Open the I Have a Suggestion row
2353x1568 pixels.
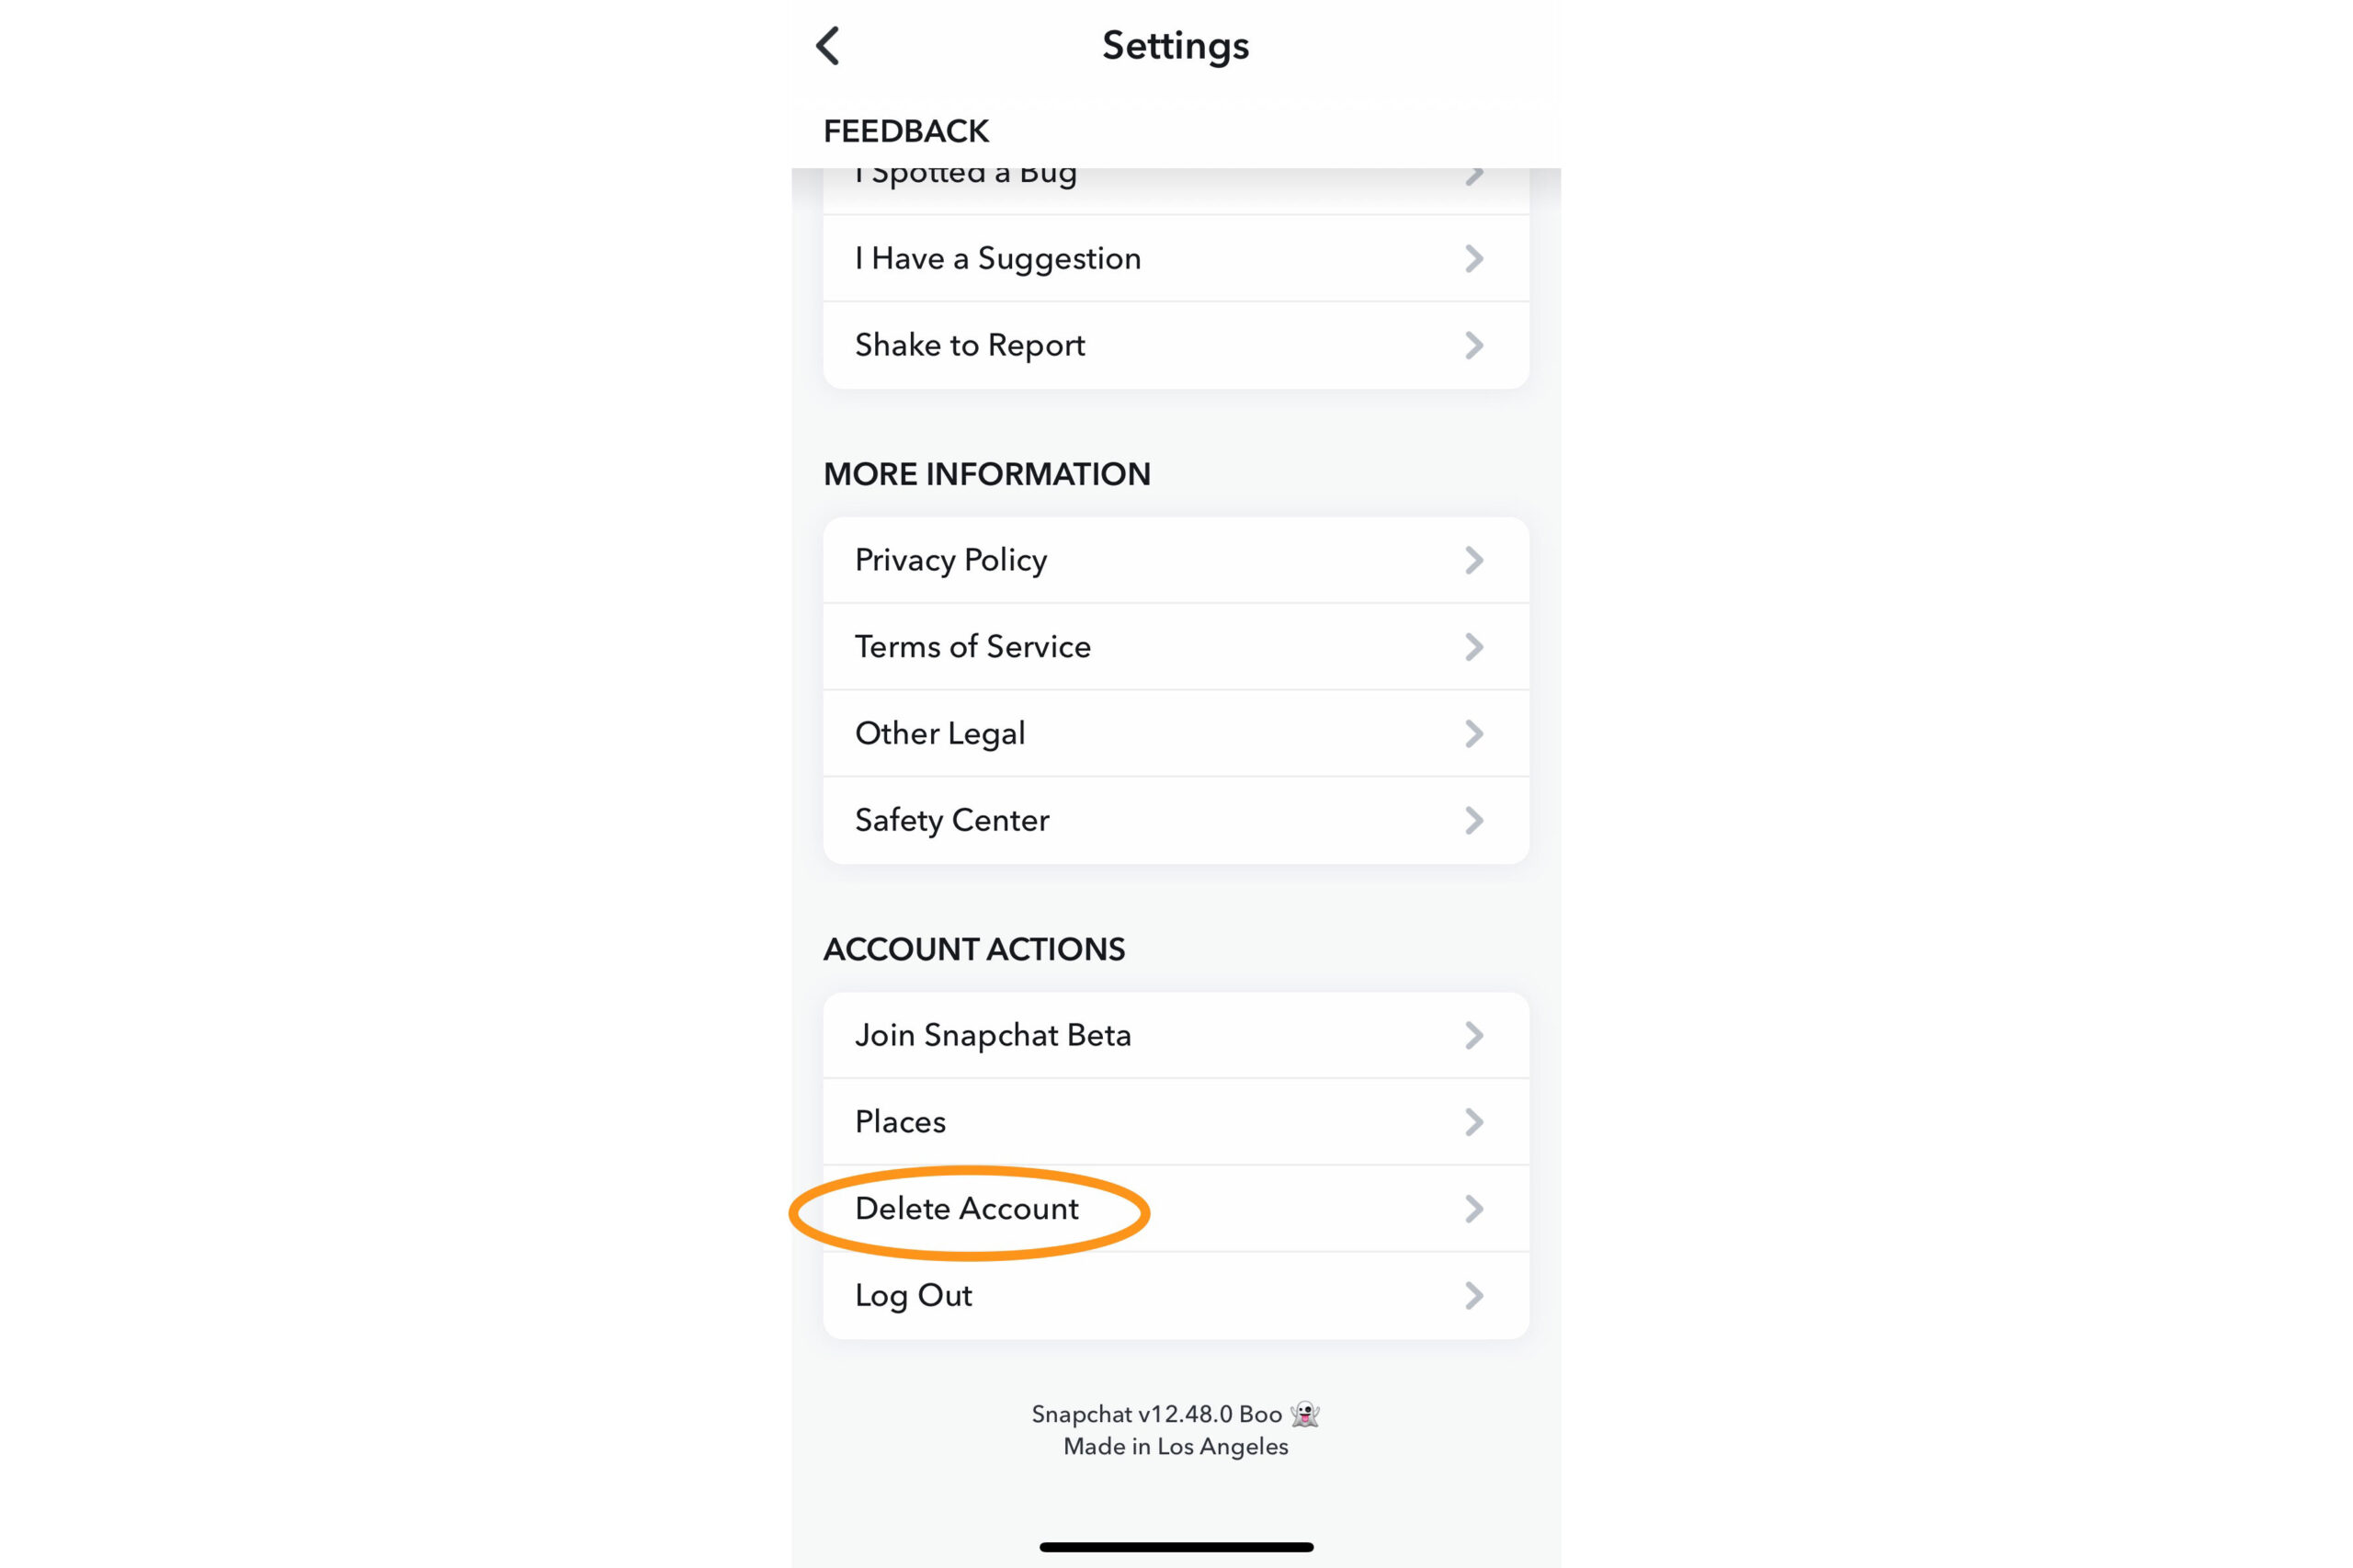coord(997,259)
